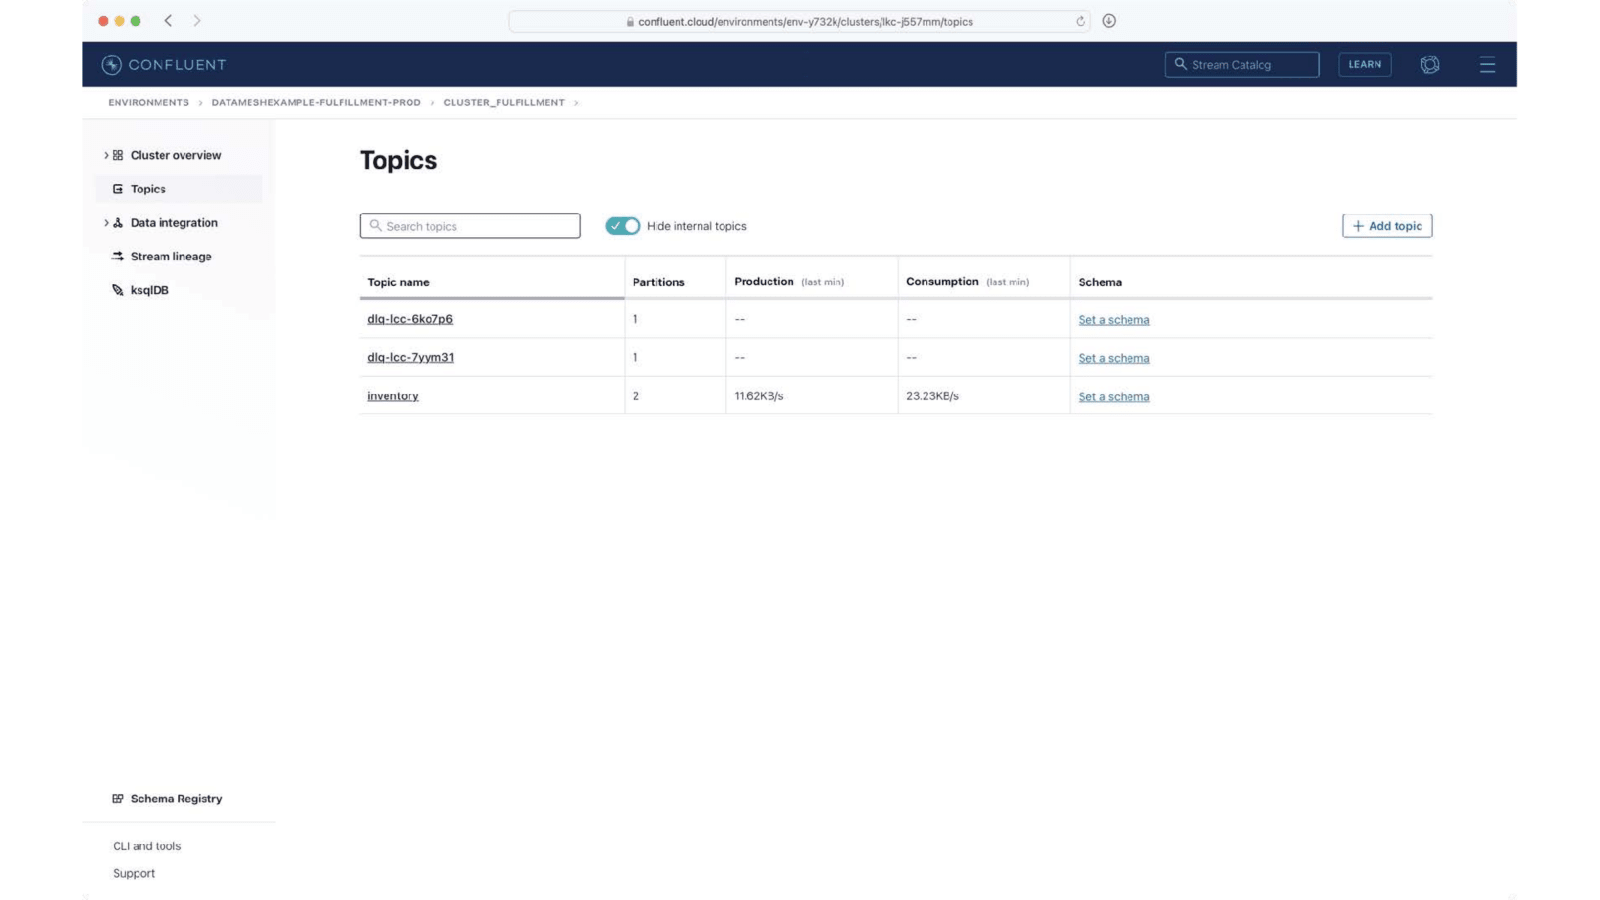Go forward with browser forward arrow

click(x=197, y=20)
